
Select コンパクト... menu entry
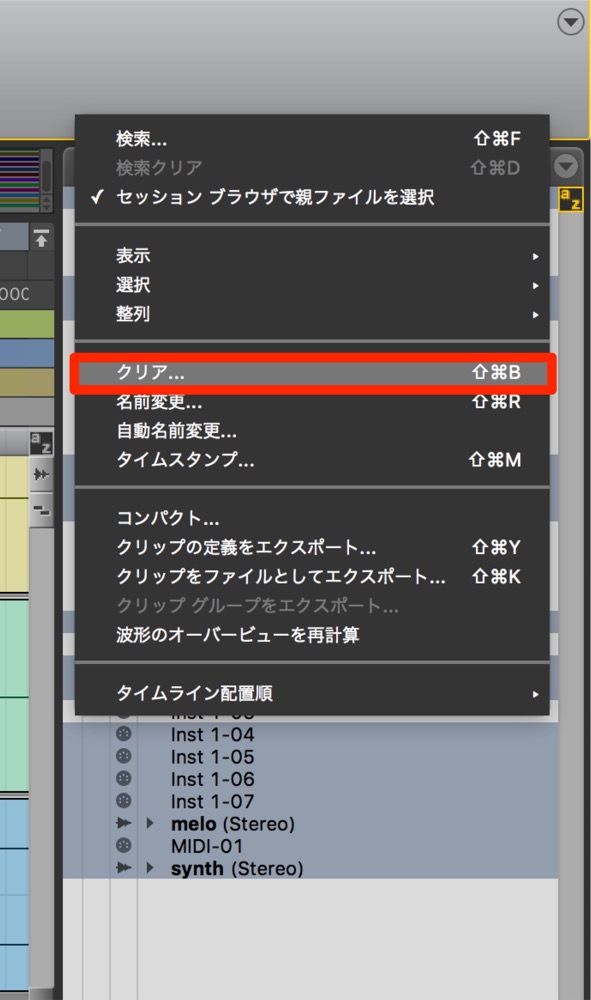point(312,518)
